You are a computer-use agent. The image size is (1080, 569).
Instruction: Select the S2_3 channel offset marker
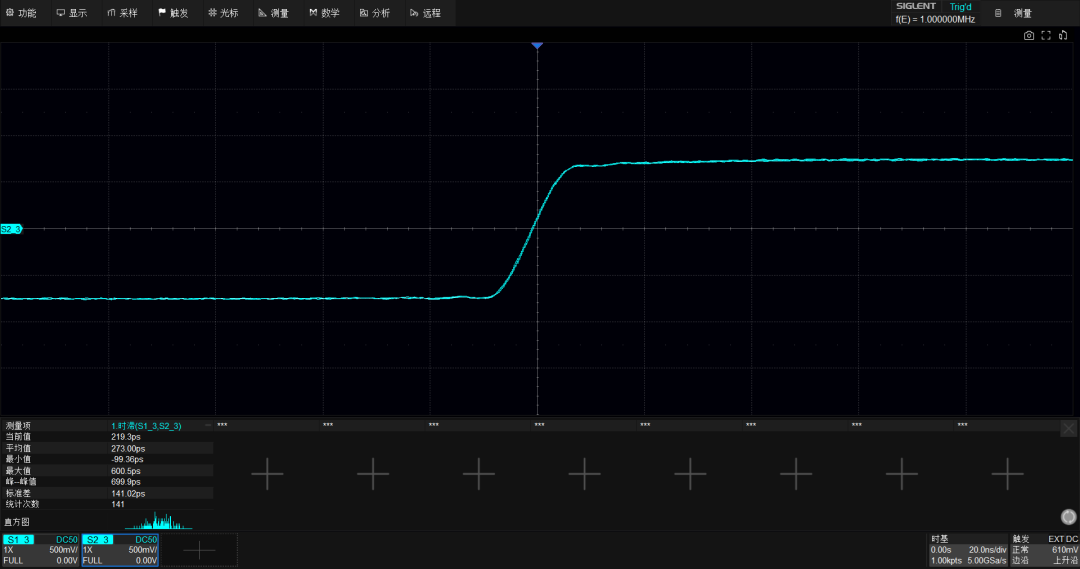pyautogui.click(x=11, y=229)
